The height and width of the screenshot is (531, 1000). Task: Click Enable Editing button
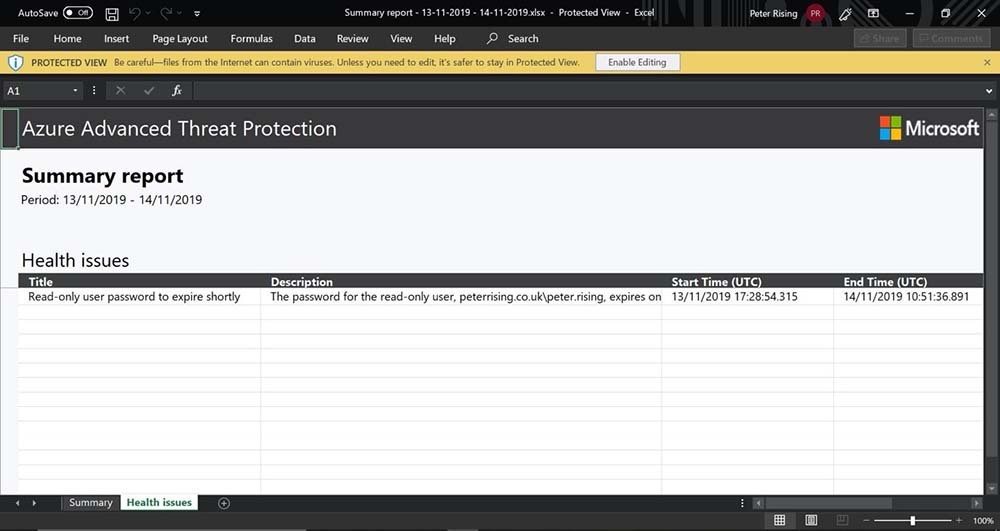point(637,62)
